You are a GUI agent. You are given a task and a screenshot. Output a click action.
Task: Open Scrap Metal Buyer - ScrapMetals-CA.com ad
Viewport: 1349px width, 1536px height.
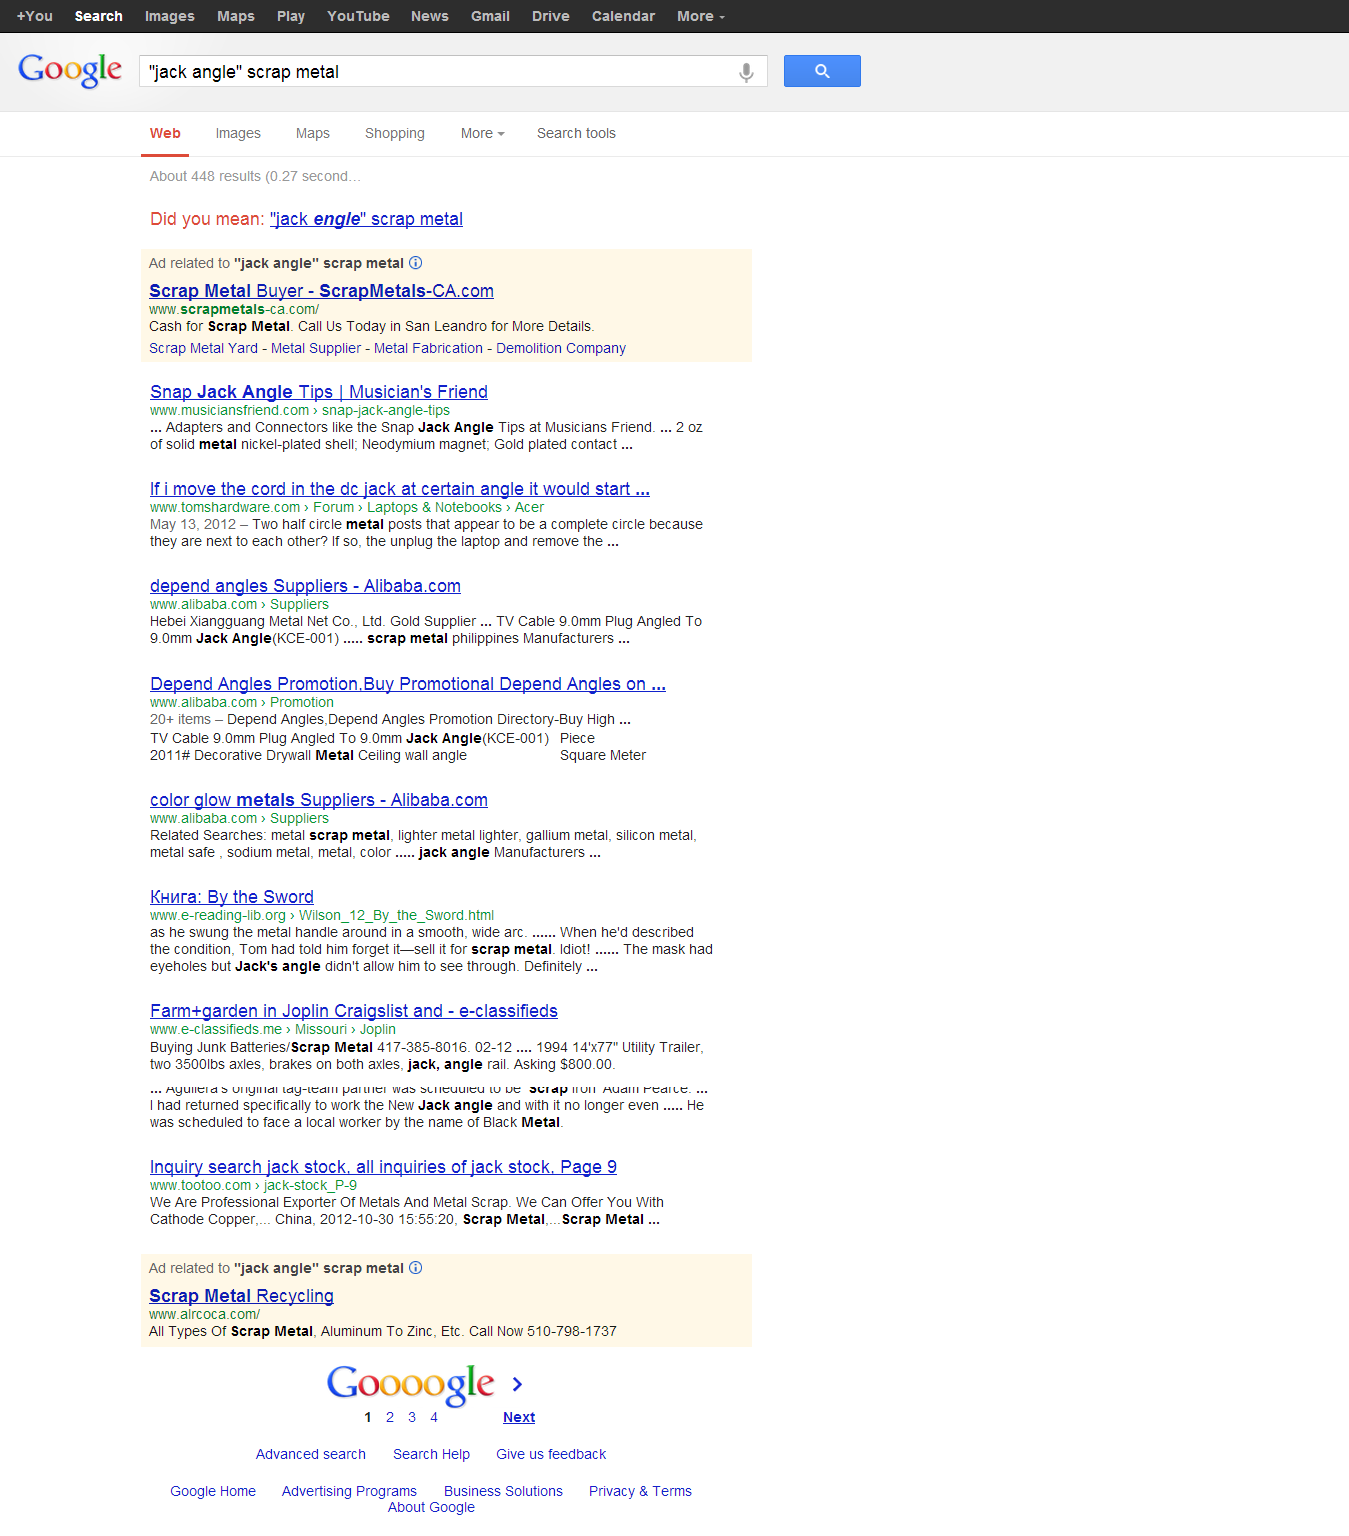point(321,291)
